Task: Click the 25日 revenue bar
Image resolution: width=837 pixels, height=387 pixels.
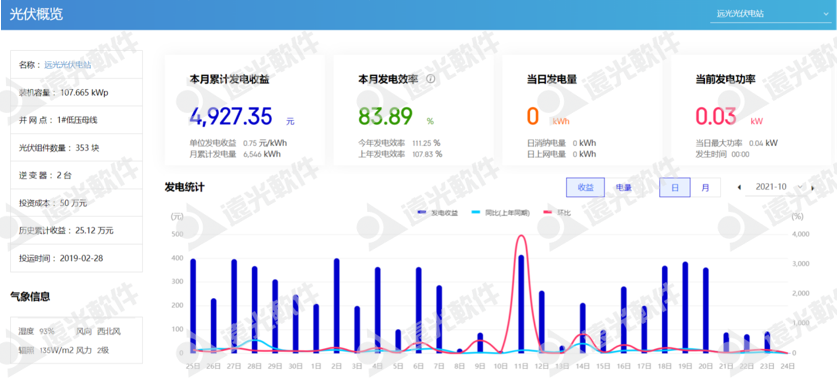Action: click(x=193, y=305)
